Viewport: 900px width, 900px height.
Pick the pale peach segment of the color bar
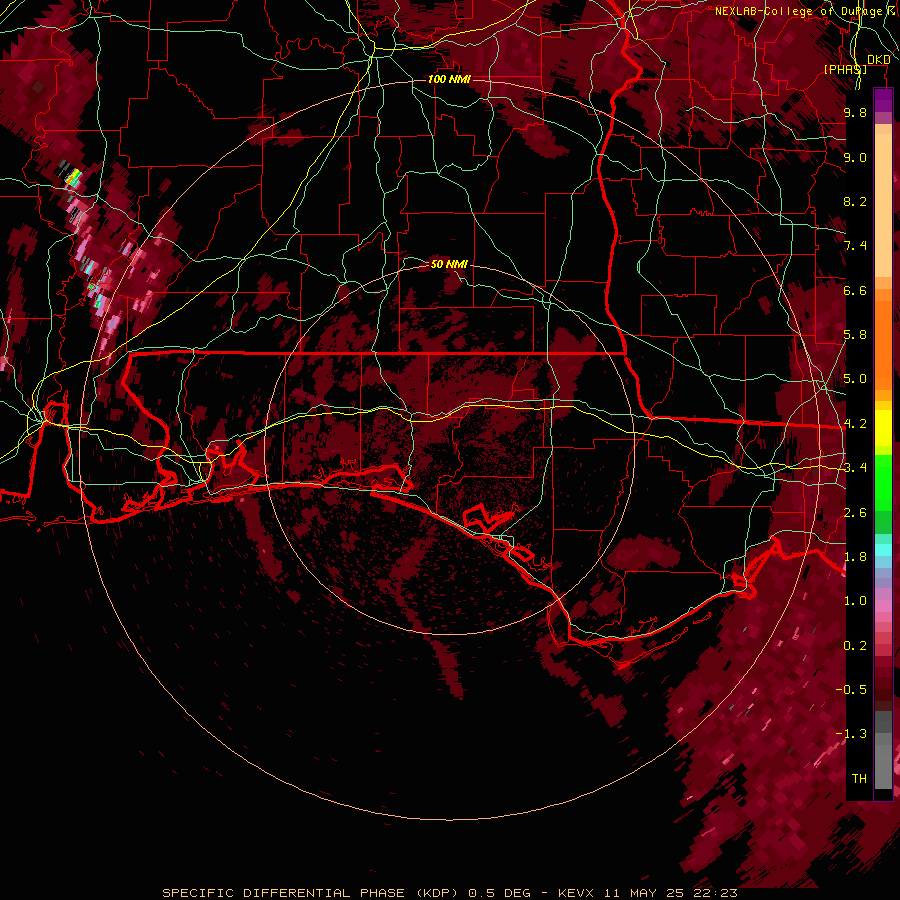(883, 207)
